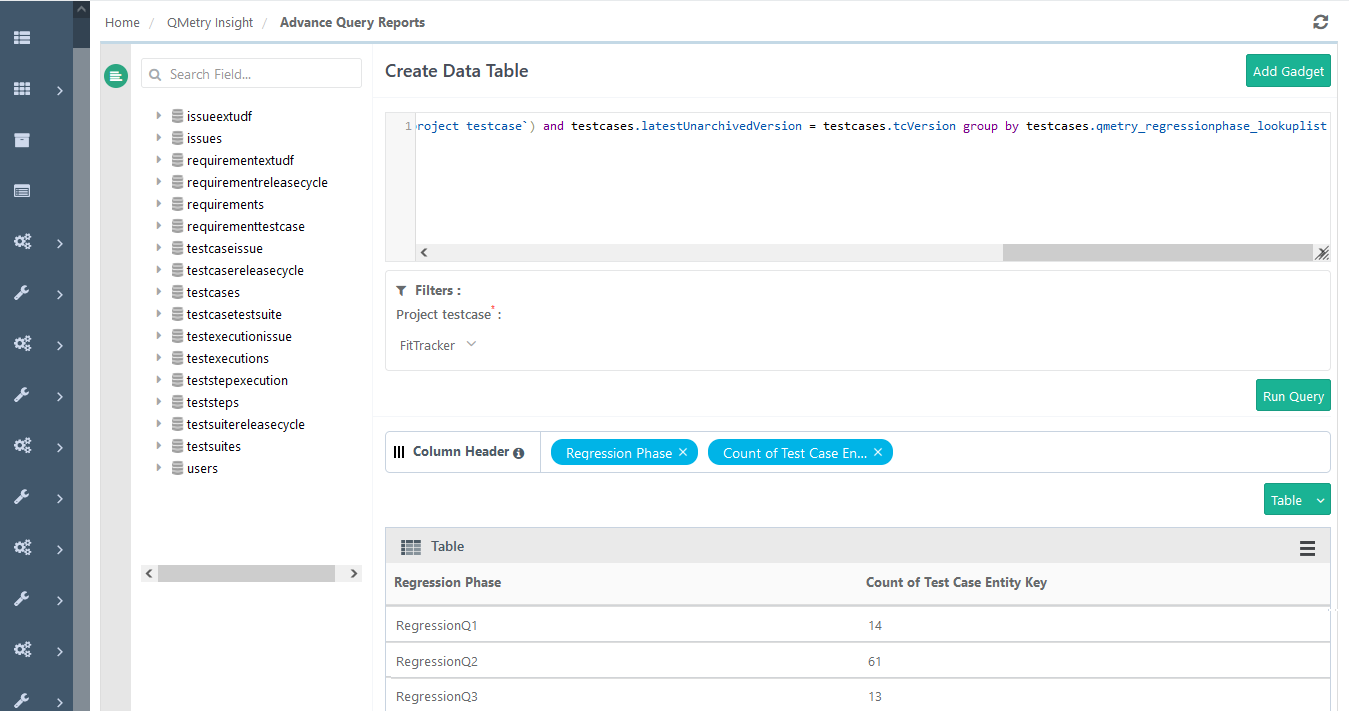The width and height of the screenshot is (1349, 711).
Task: Expand the issueextudf tree node
Action: 159,116
